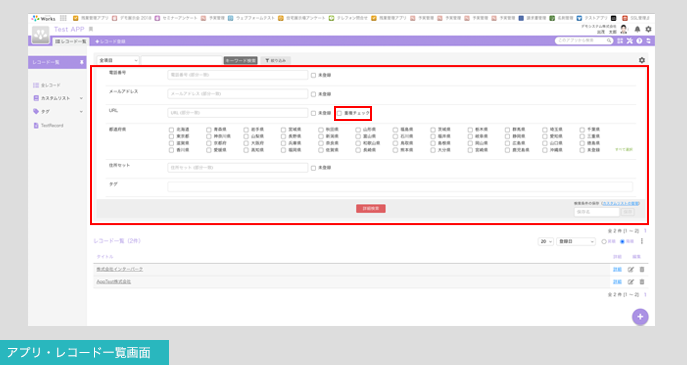Viewport: 687px width, 365px height.
Task: Switch to the レコード登録 tab
Action: click(x=110, y=41)
